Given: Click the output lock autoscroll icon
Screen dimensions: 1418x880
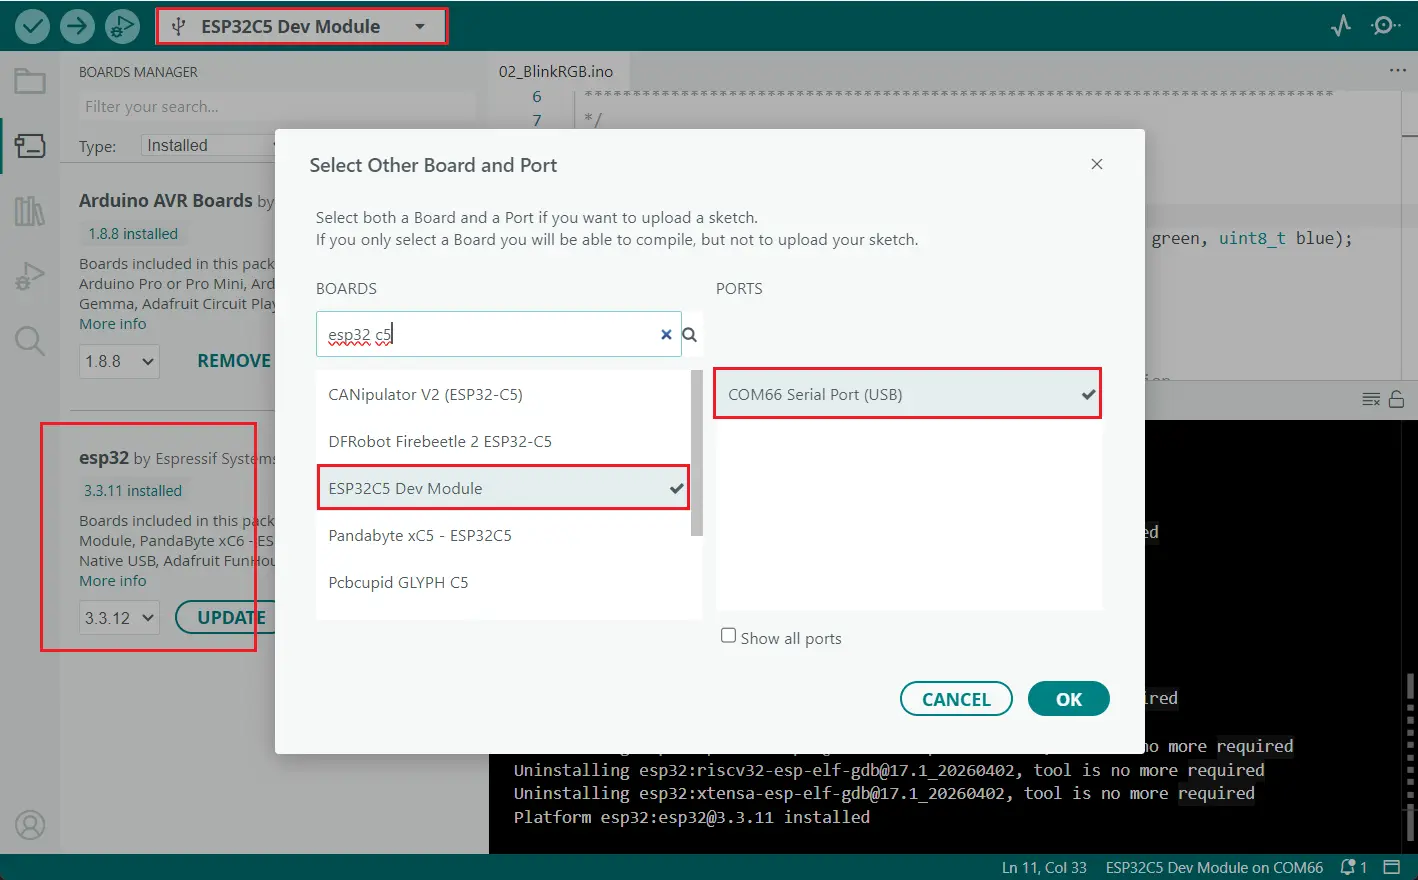Looking at the screenshot, I should 1397,399.
